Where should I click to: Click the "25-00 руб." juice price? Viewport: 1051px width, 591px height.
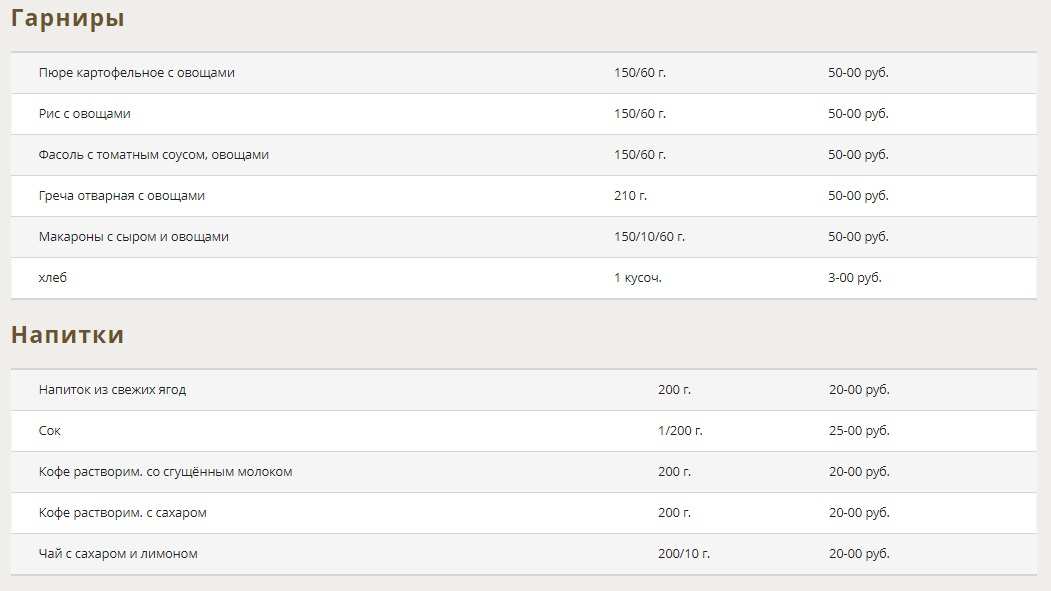coord(859,431)
